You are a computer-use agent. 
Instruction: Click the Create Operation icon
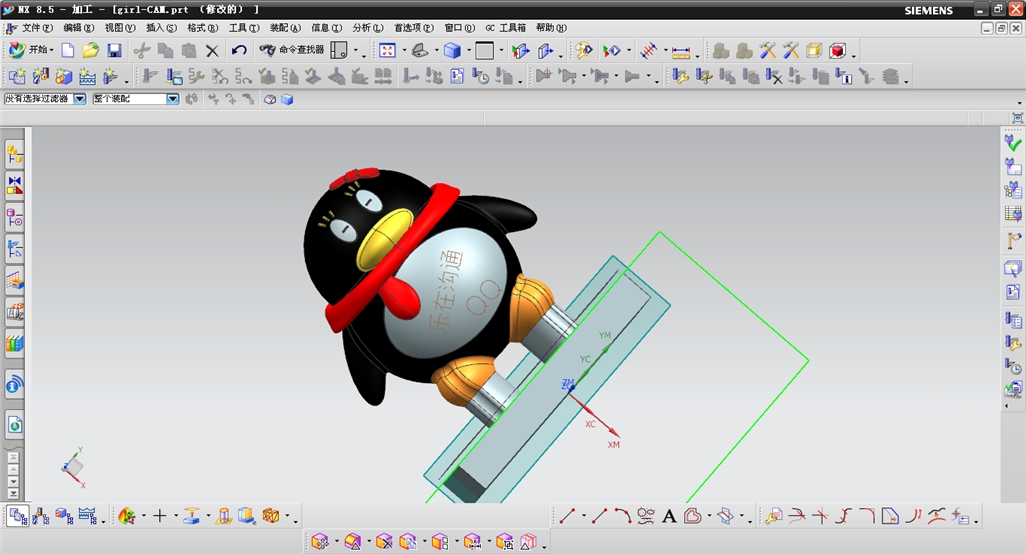110,77
